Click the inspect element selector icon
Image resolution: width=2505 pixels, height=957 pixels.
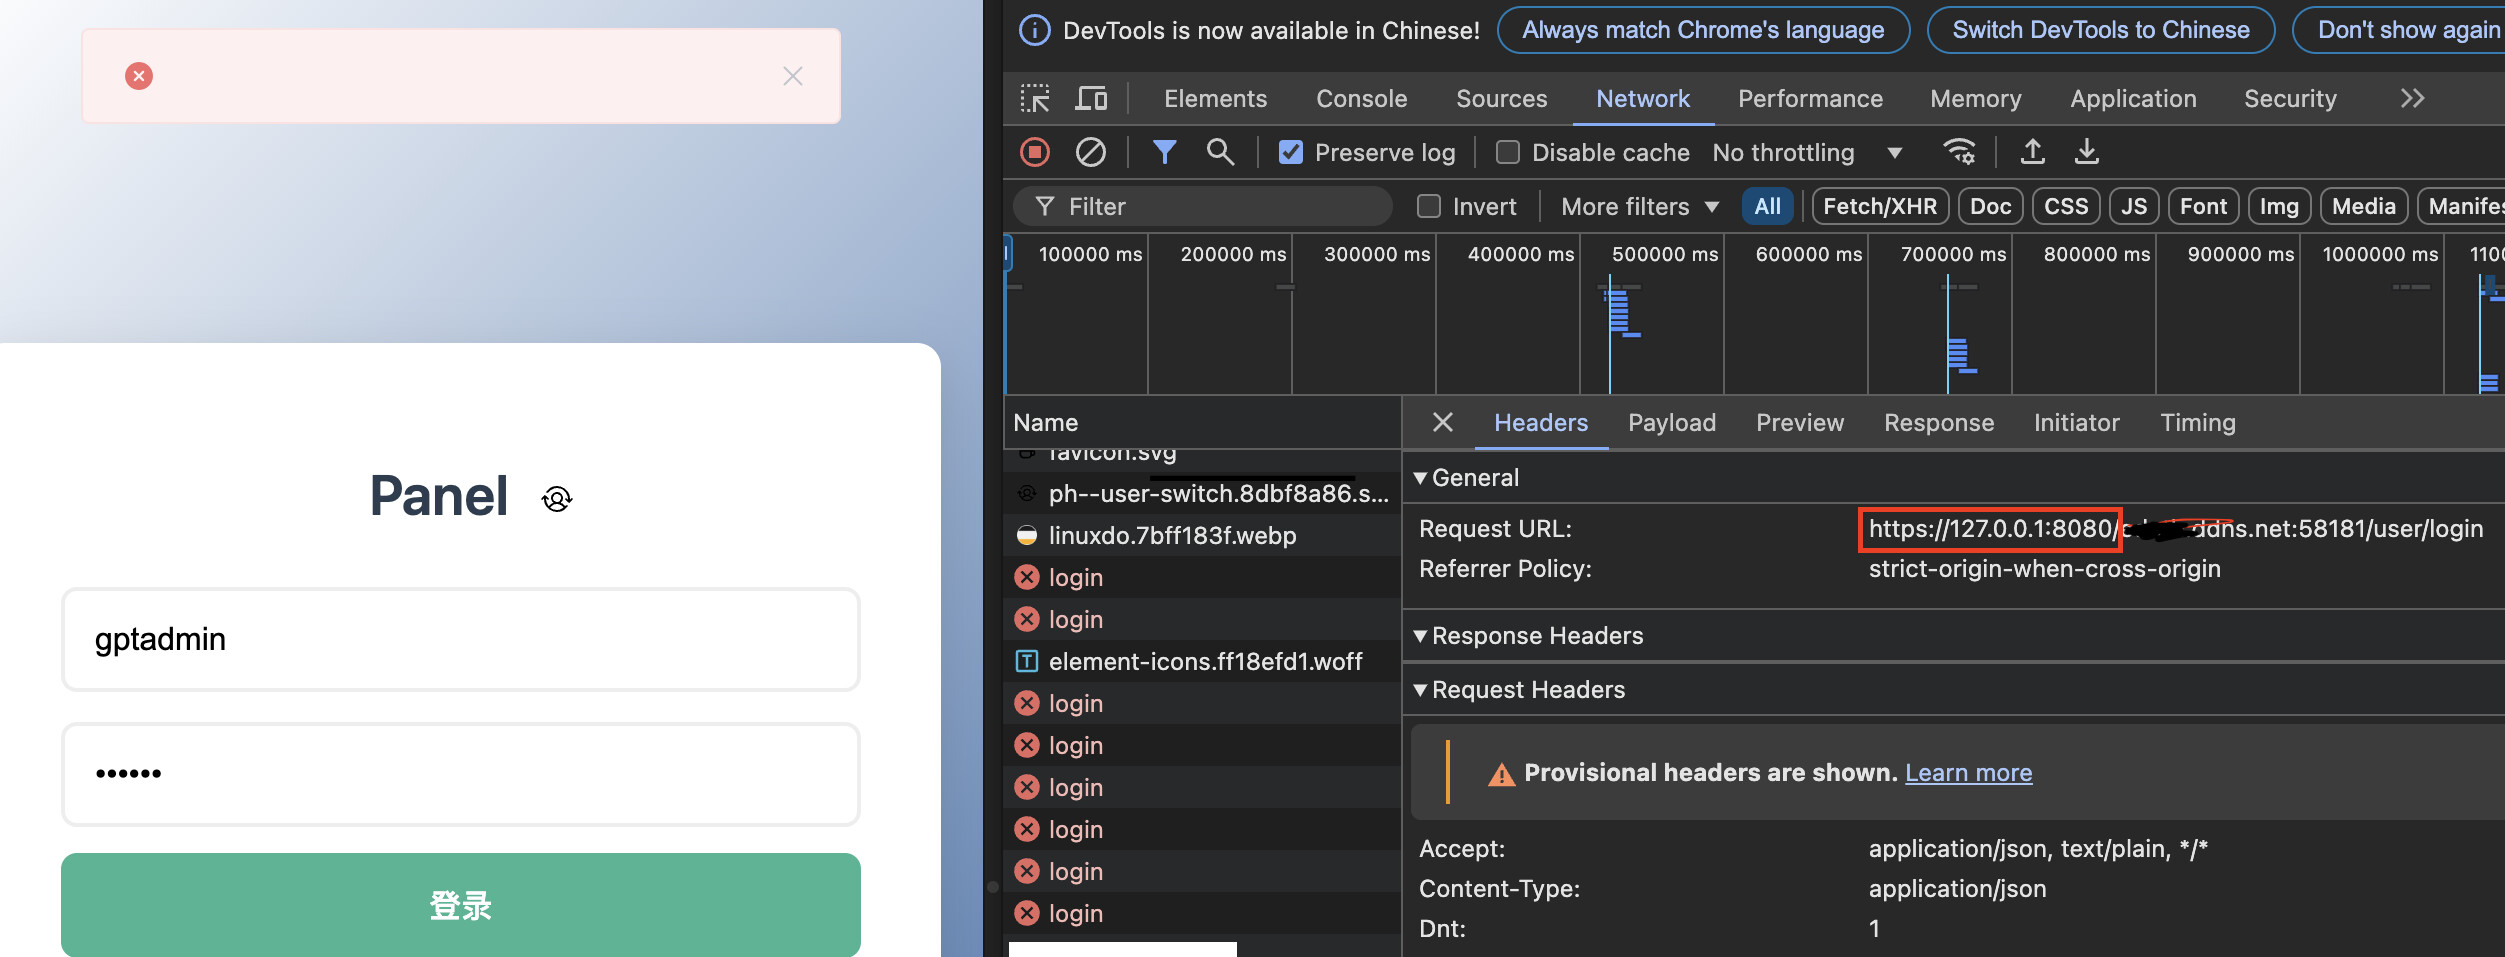point(1035,98)
